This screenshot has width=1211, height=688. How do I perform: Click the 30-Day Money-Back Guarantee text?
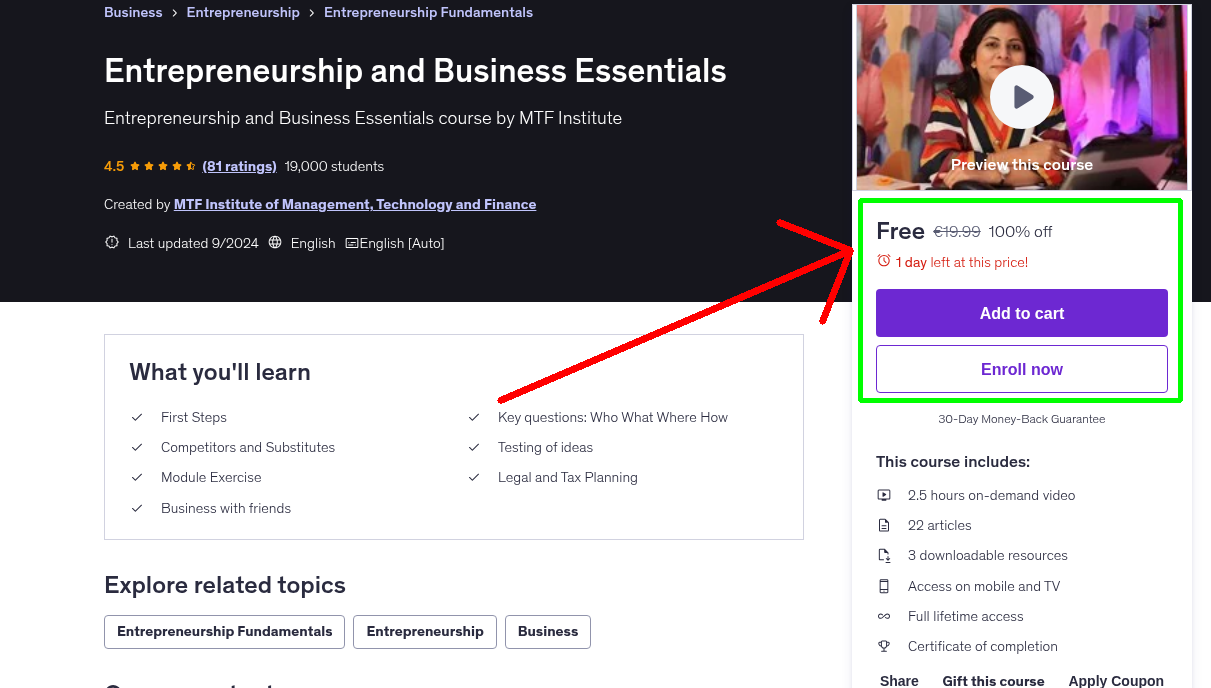pyautogui.click(x=1021, y=419)
